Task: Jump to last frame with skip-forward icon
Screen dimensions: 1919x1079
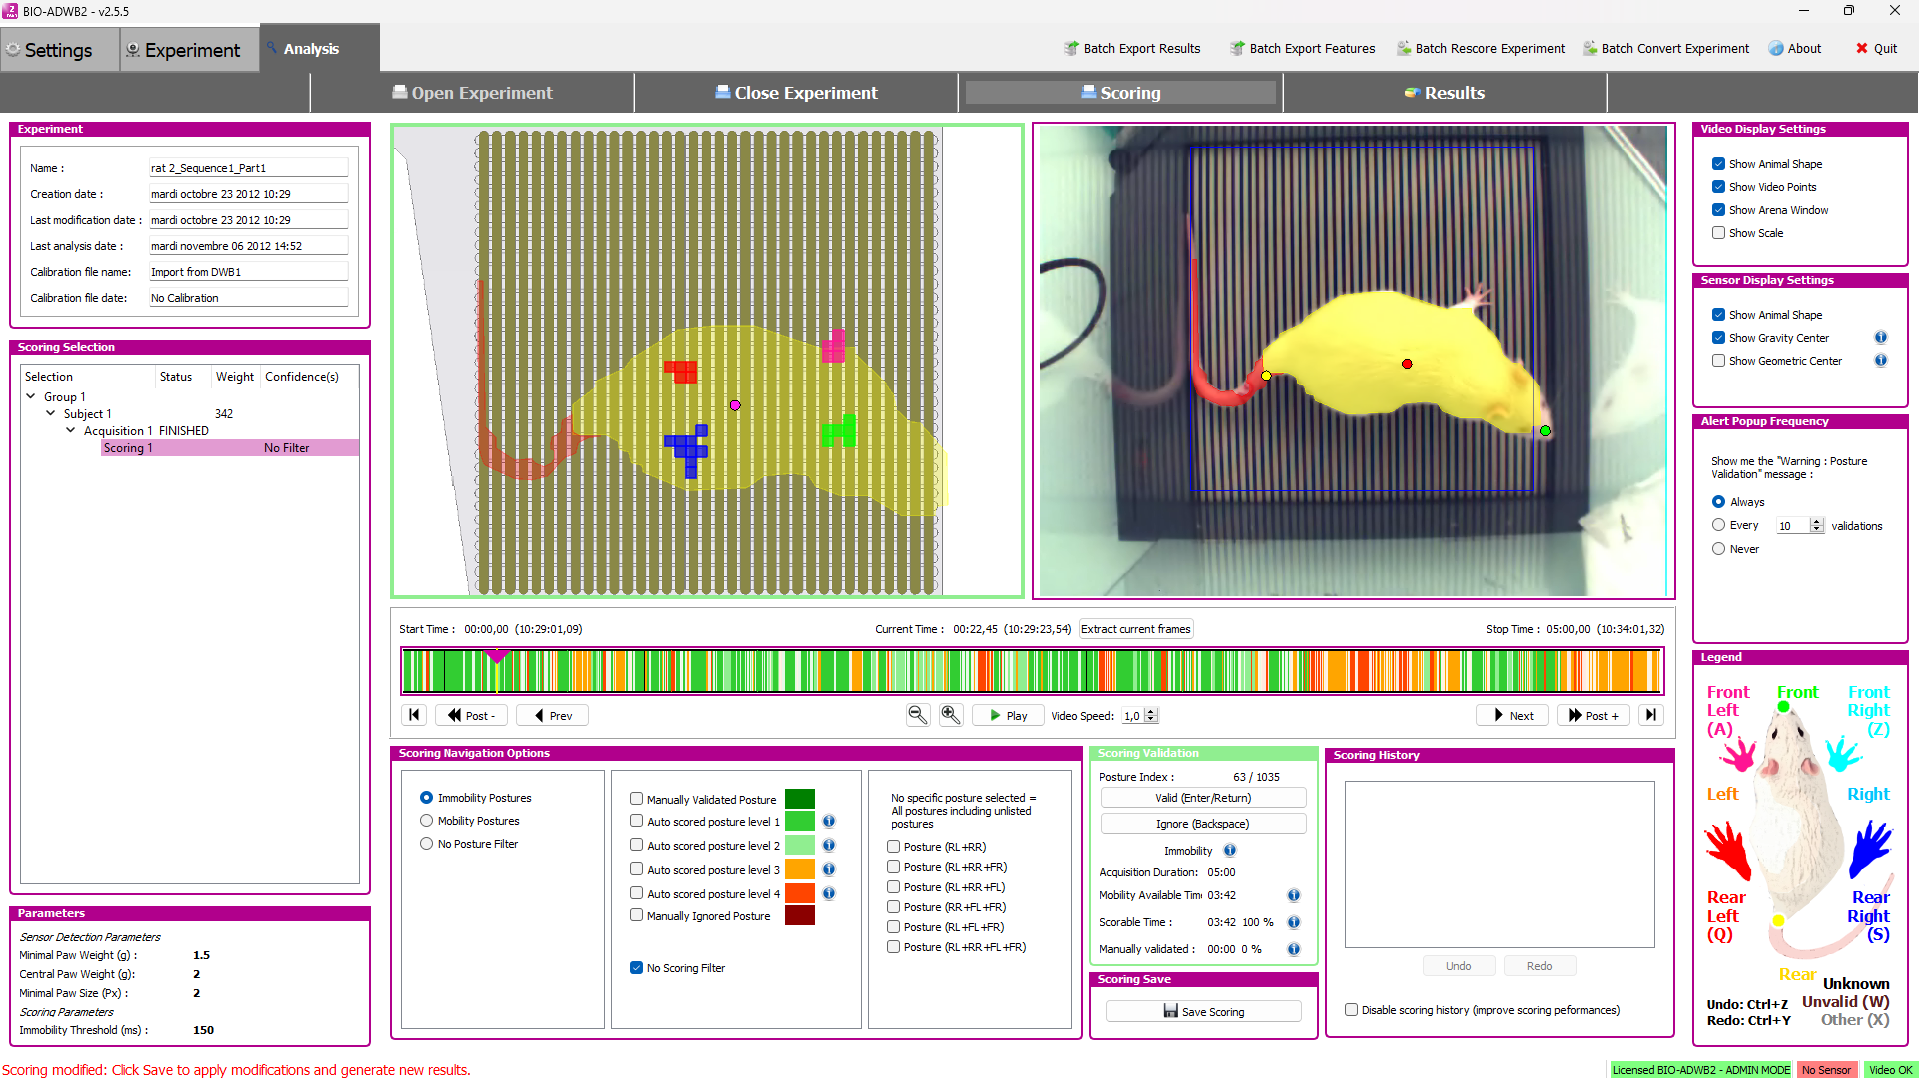Action: 1651,715
